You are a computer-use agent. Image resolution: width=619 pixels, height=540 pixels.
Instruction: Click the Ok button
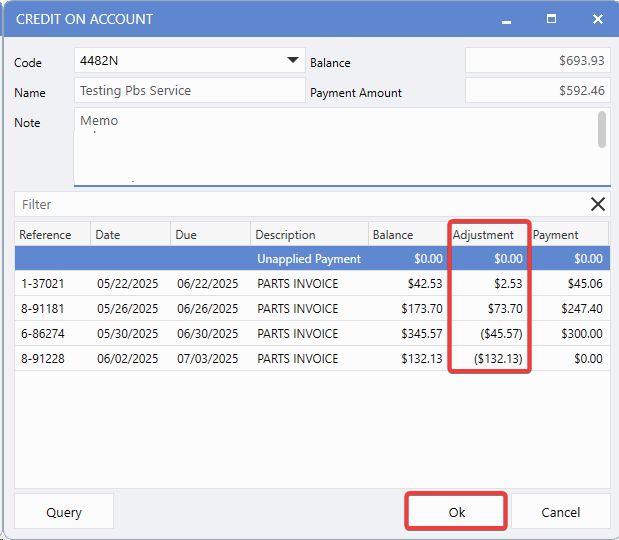tap(456, 511)
